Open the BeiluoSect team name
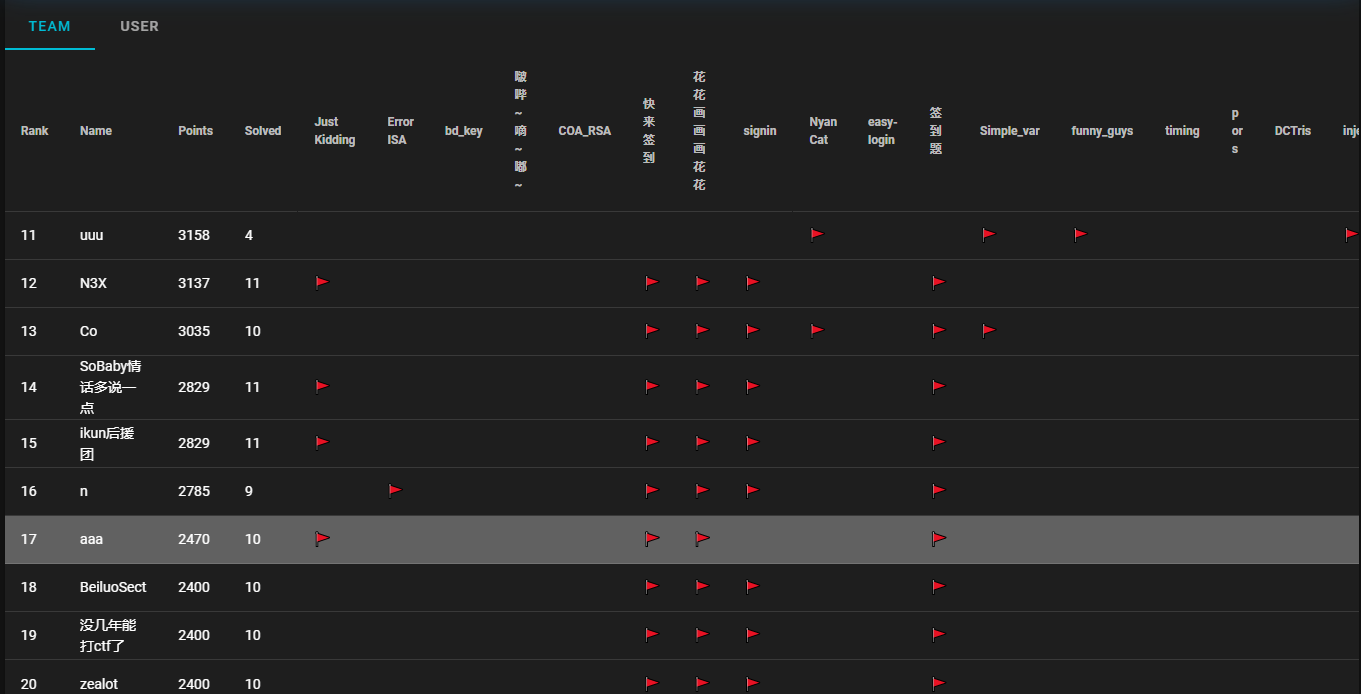 pos(113,587)
